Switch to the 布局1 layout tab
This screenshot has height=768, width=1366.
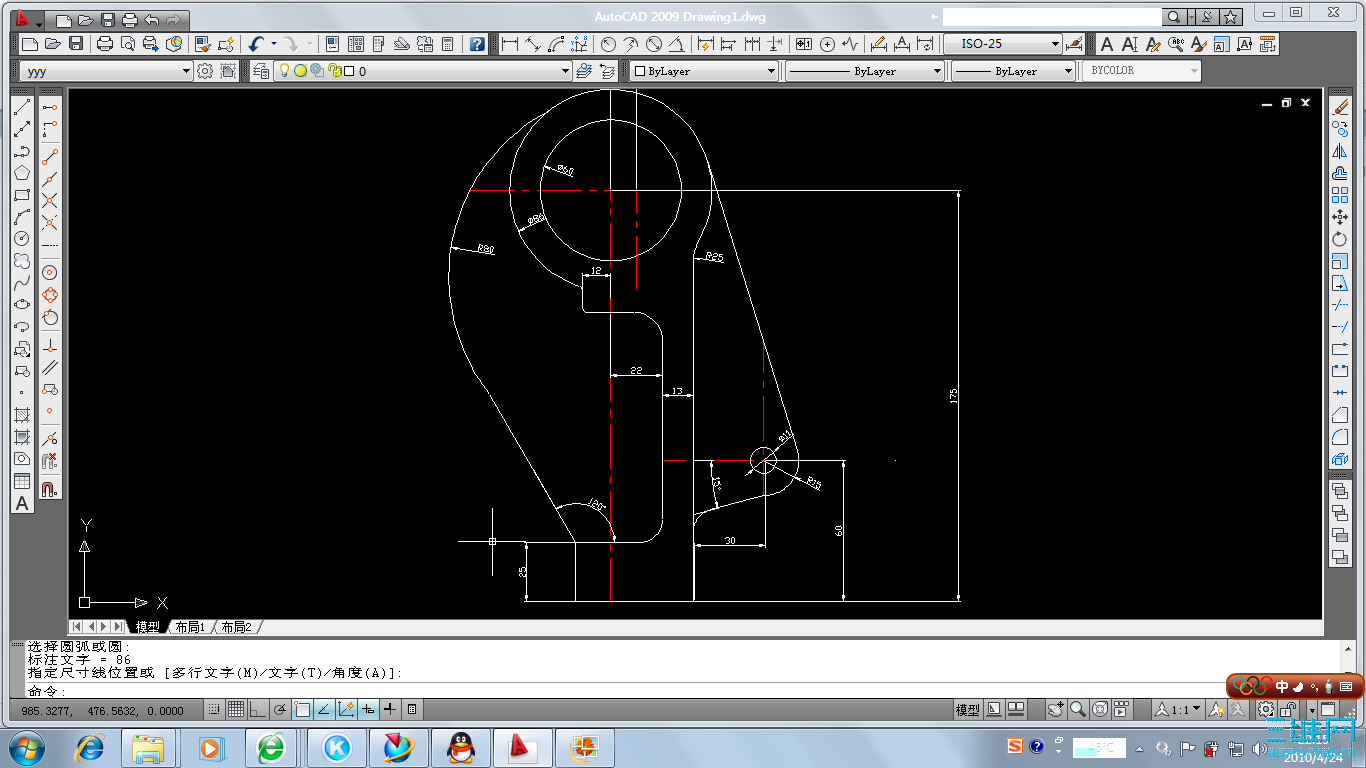(x=189, y=627)
